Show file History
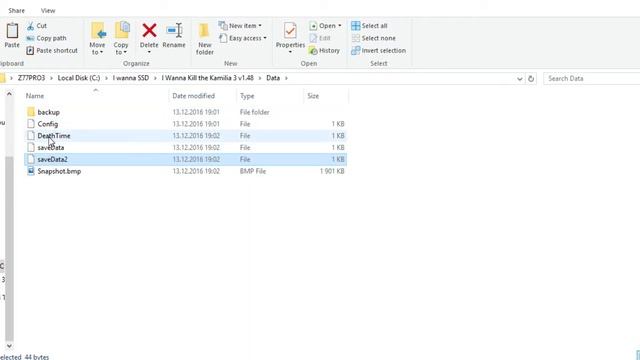This screenshot has height=360, width=640. pyautogui.click(x=324, y=51)
